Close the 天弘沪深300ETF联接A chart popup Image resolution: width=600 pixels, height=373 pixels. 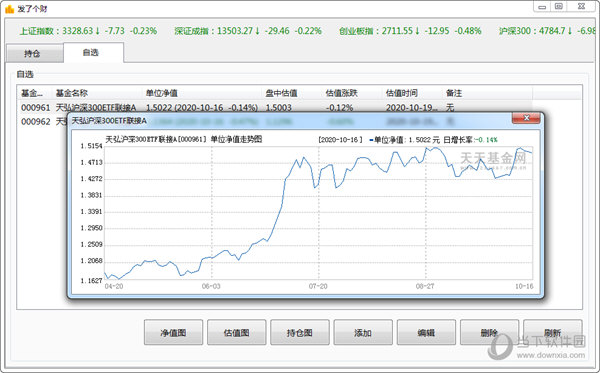coord(526,118)
